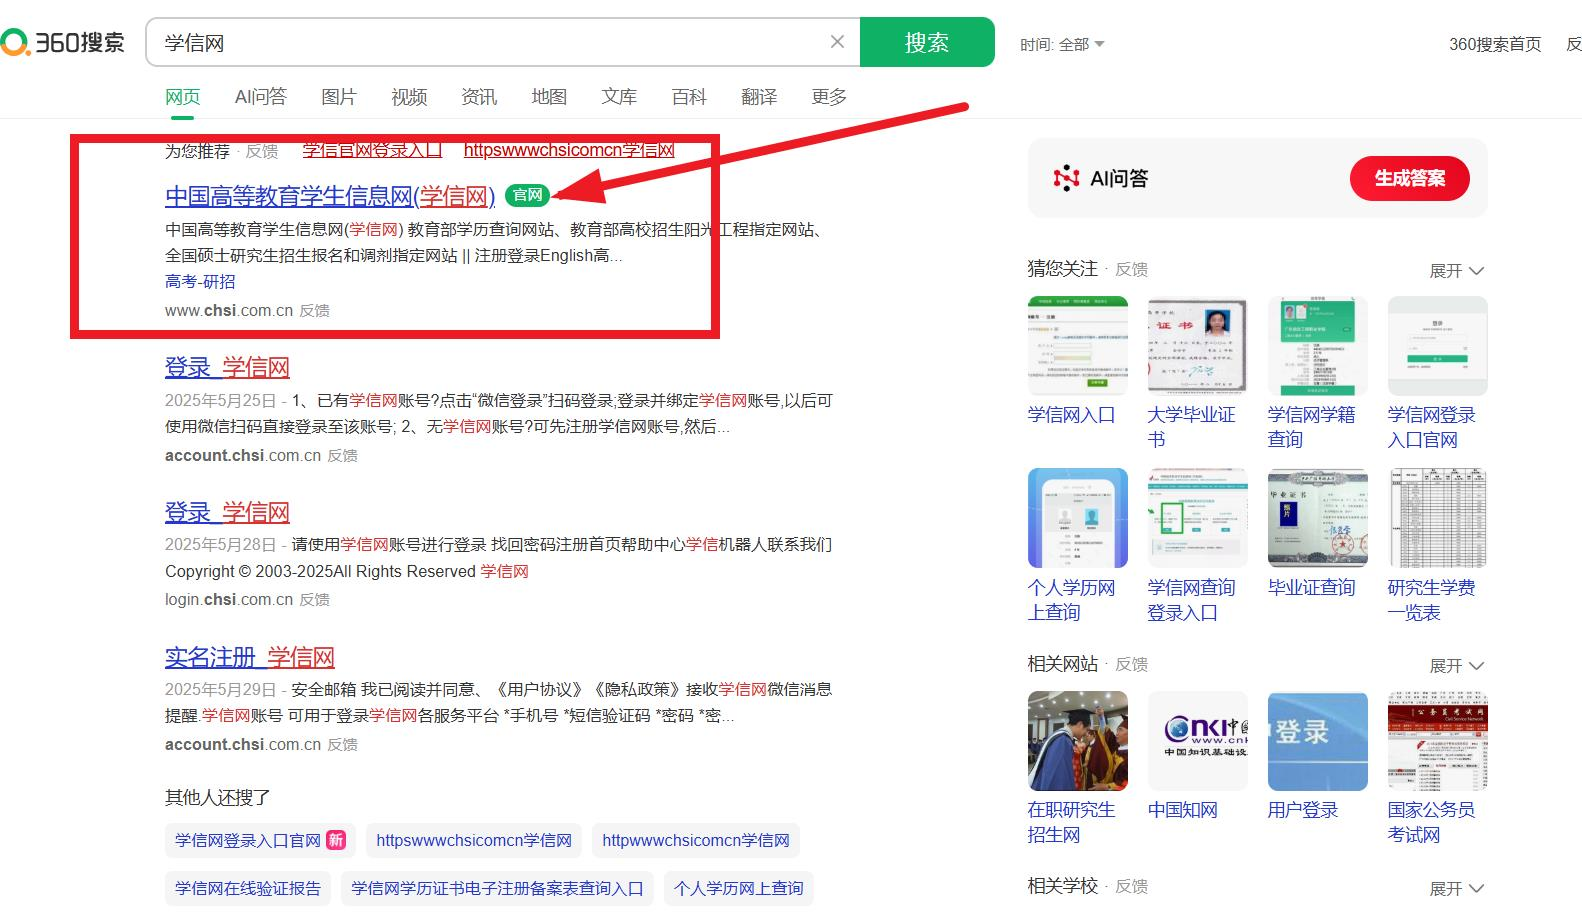Click recommended link 学信官网登录入口
The image size is (1582, 912).
pyautogui.click(x=372, y=150)
